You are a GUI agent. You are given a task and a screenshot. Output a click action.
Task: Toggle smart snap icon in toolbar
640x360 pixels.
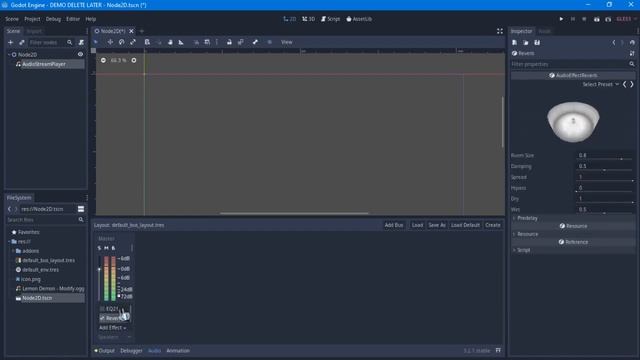pyautogui.click(x=196, y=42)
